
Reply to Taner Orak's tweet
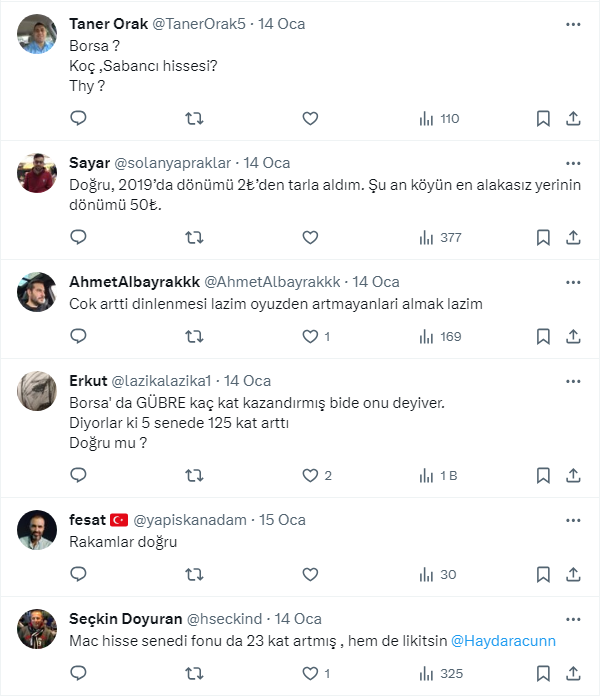pos(79,118)
